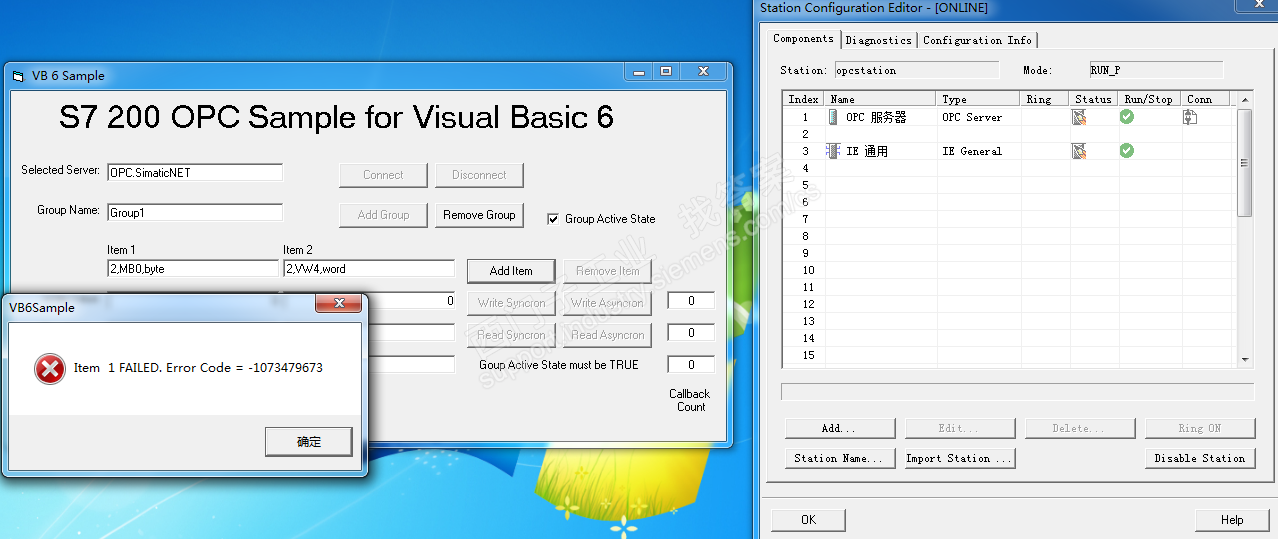1278x539 pixels.
Task: Click status icon in IE General row
Action: tap(1079, 151)
